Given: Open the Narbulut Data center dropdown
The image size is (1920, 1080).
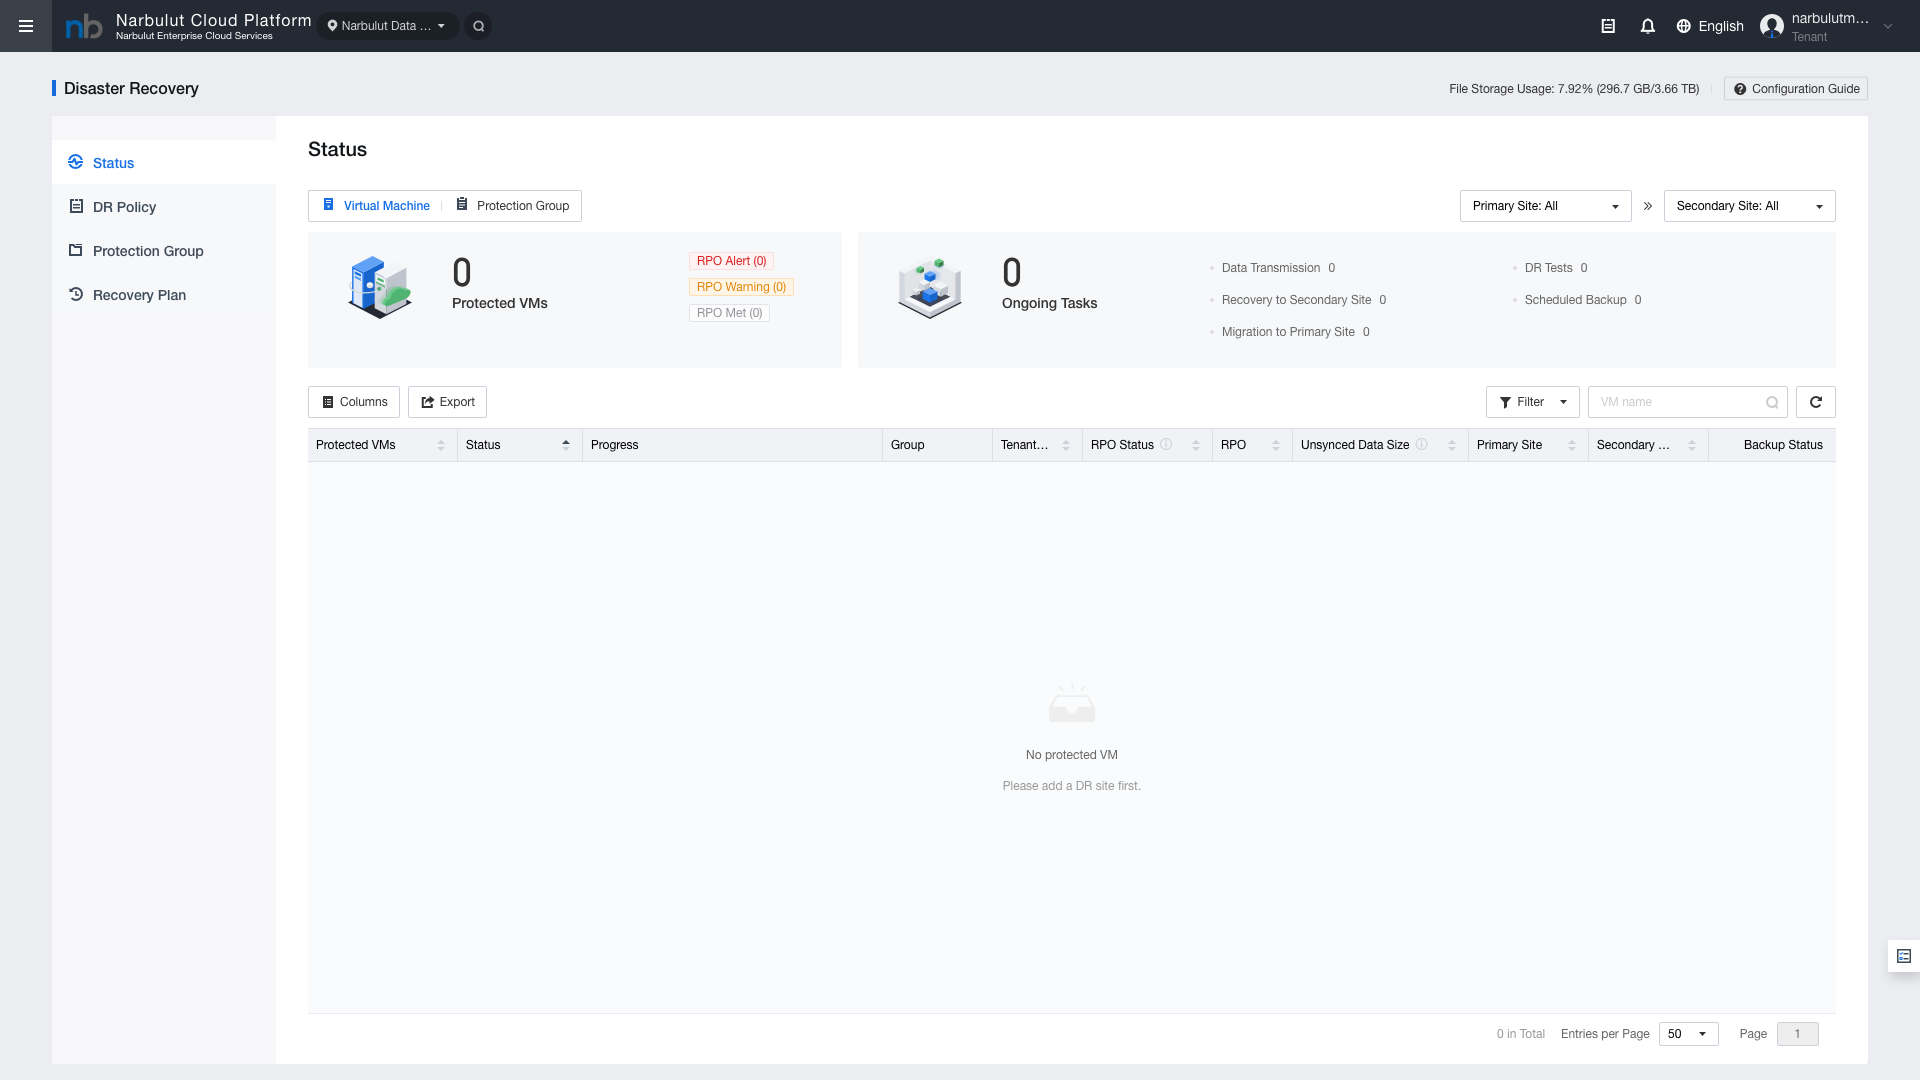Looking at the screenshot, I should click(388, 26).
